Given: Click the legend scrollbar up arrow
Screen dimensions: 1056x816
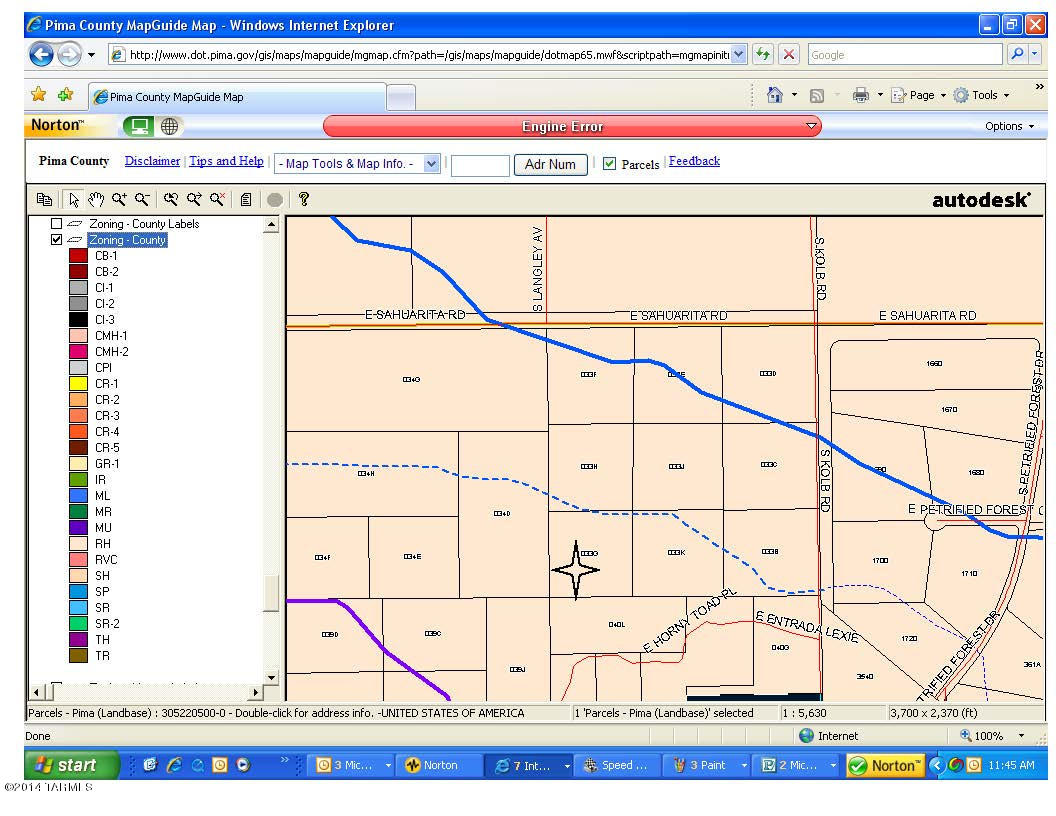Looking at the screenshot, I should [271, 224].
